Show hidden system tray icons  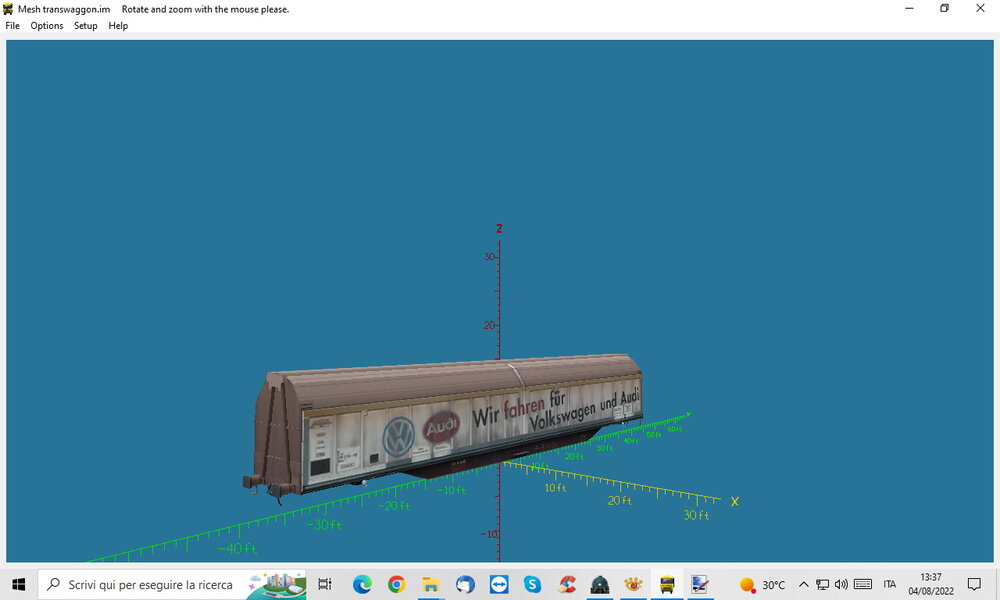tap(804, 584)
